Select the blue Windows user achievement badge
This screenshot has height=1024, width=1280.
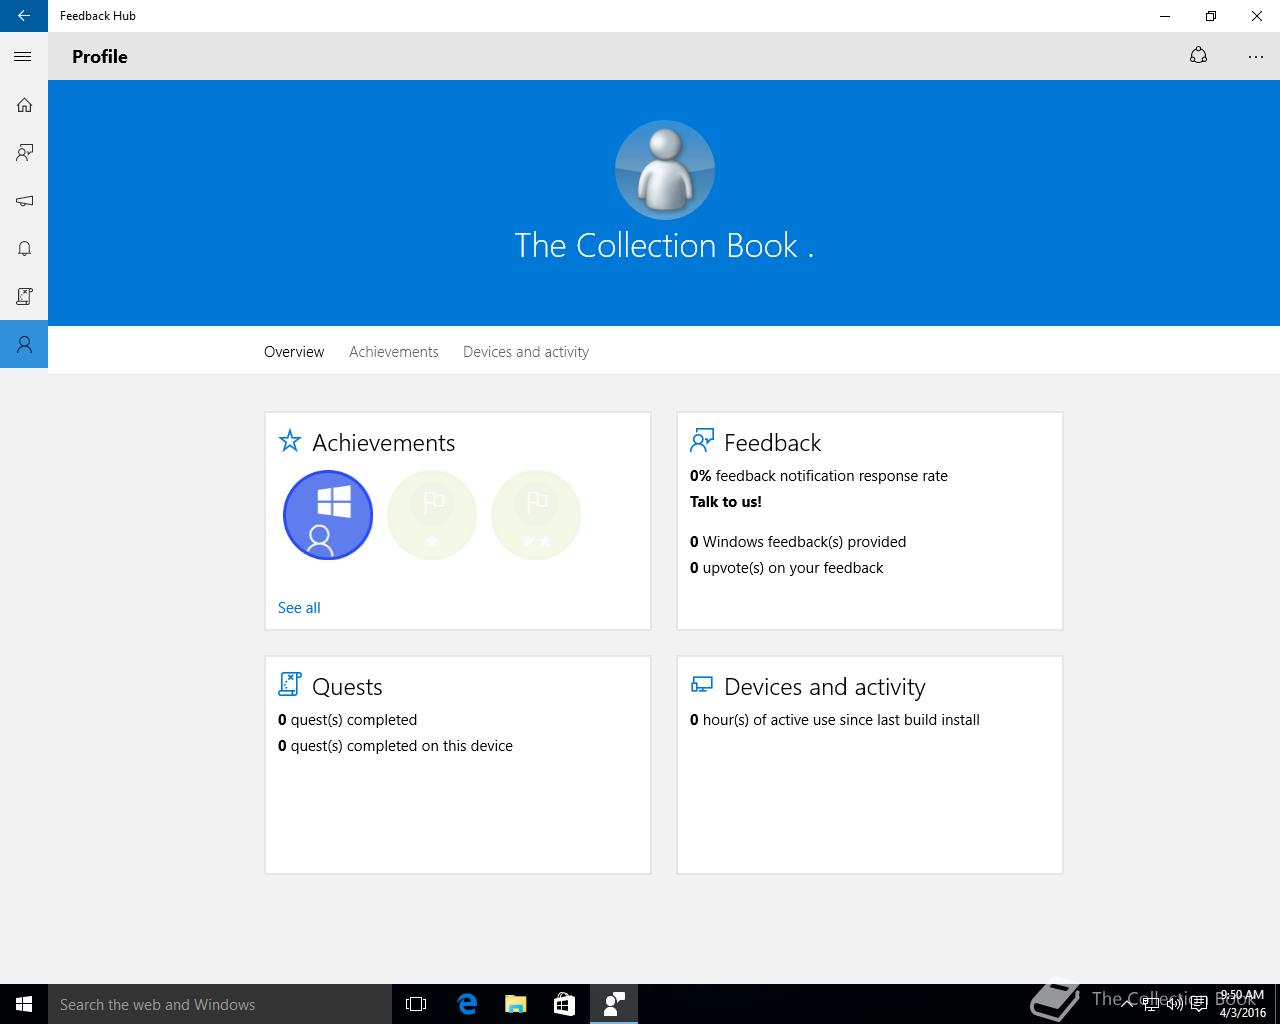[328, 515]
